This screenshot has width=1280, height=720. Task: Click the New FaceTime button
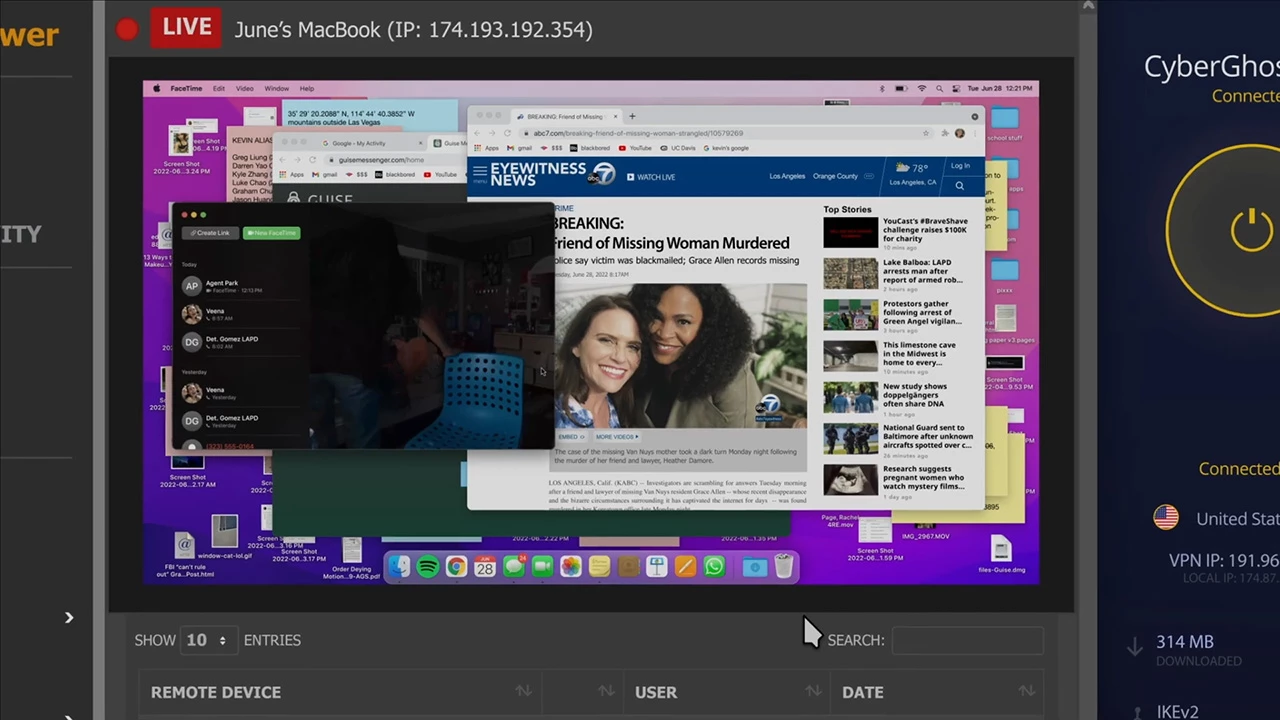(271, 233)
